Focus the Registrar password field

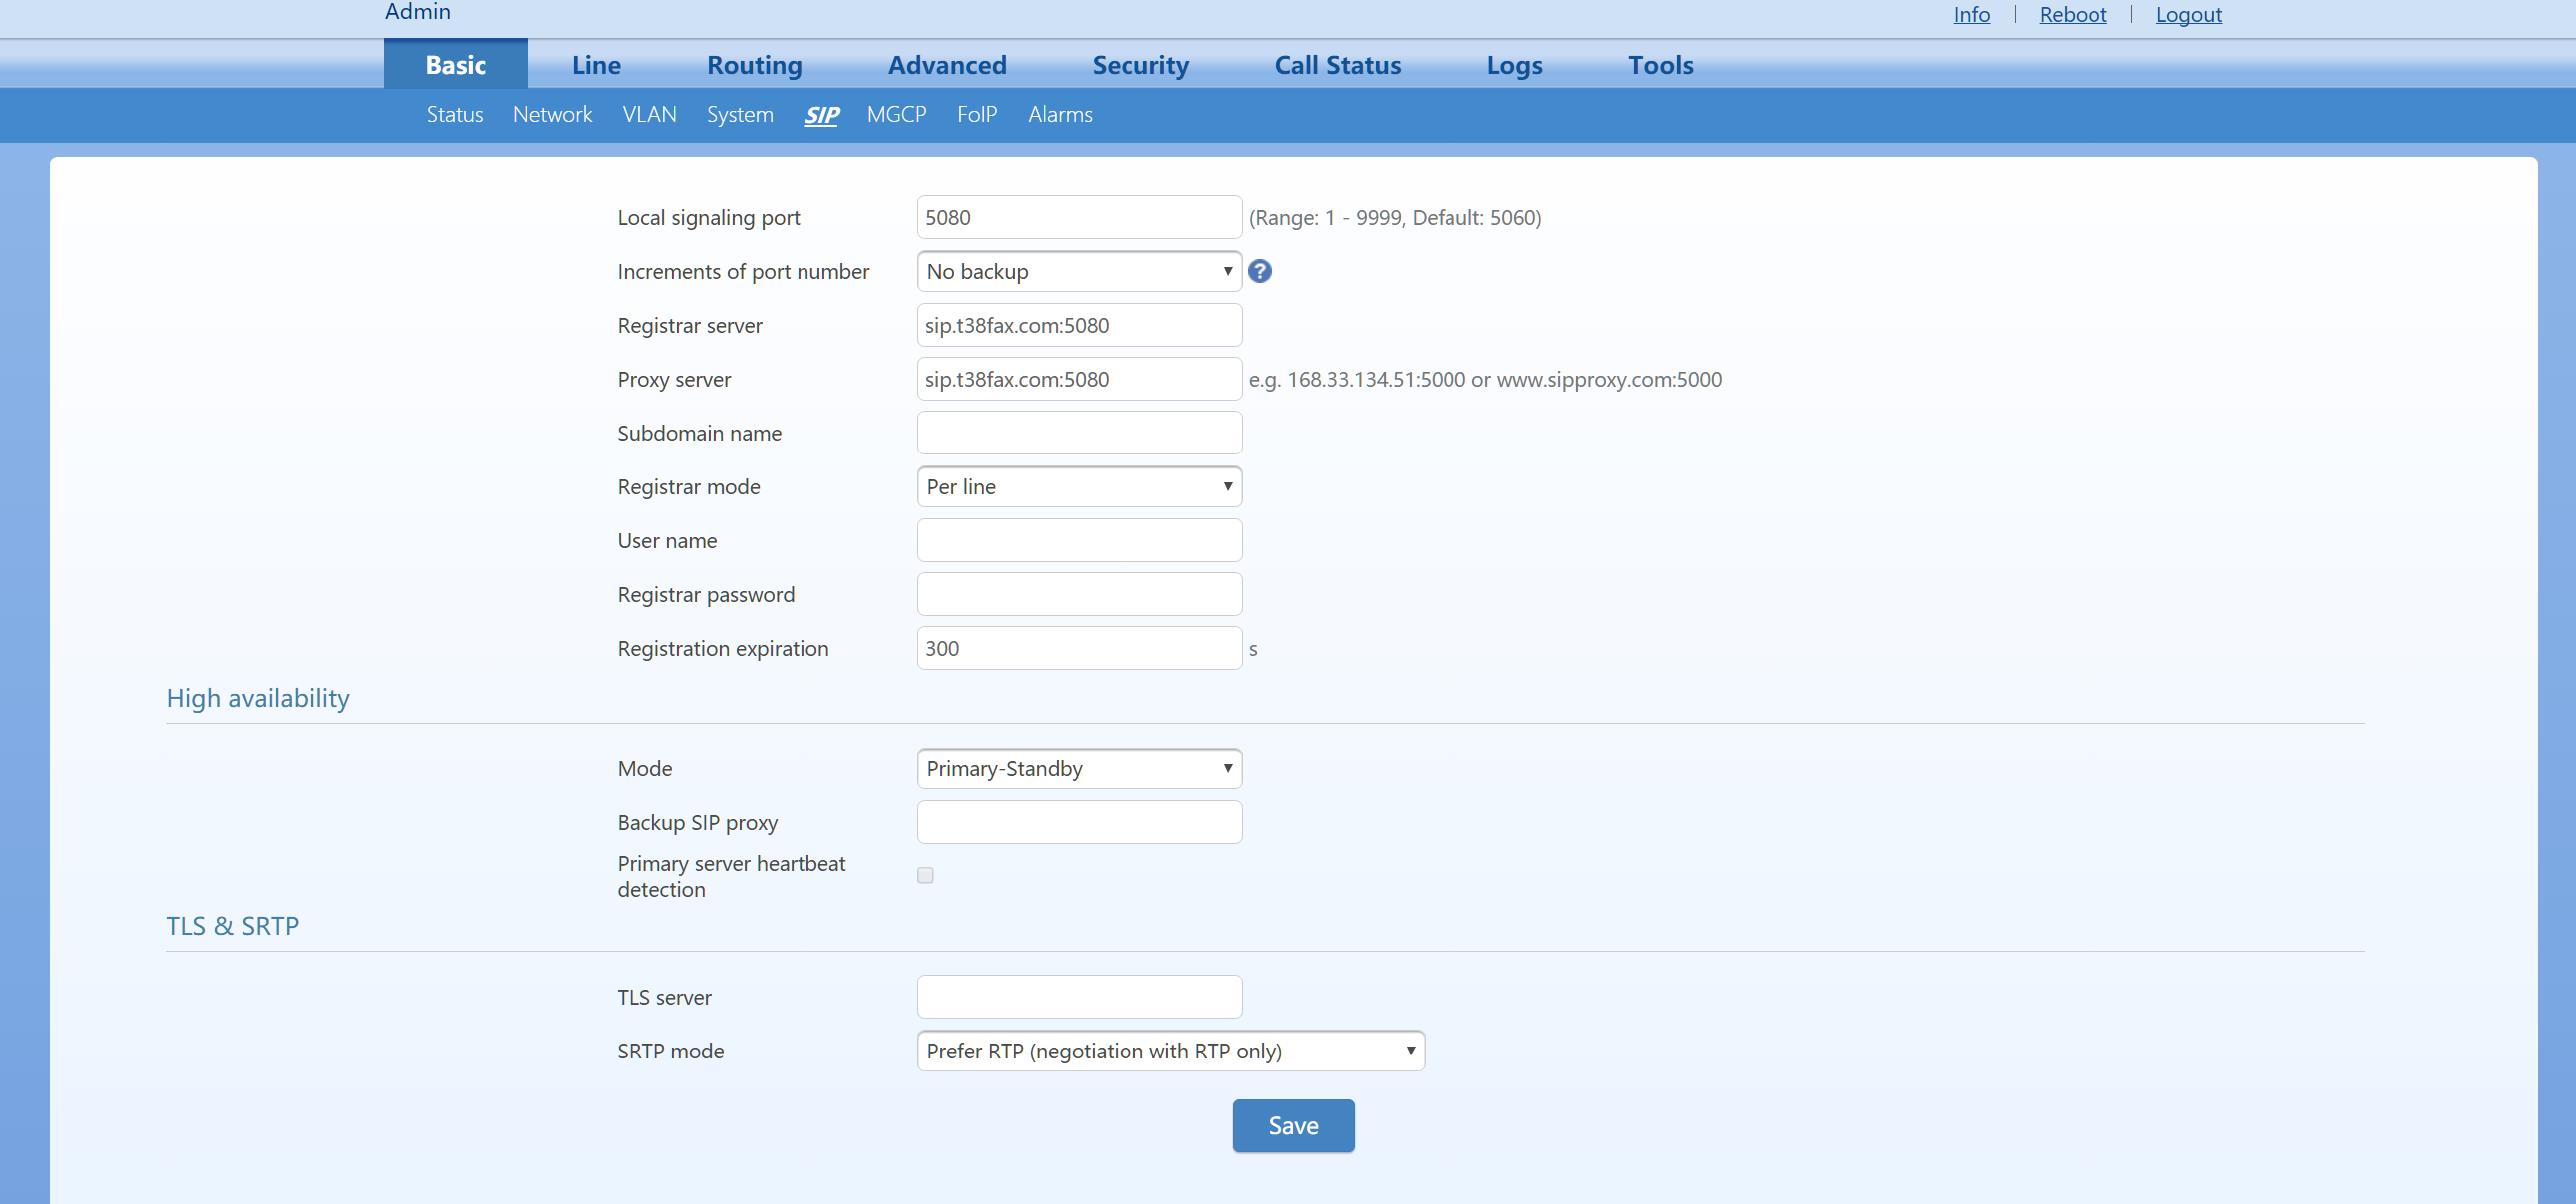coord(1079,595)
